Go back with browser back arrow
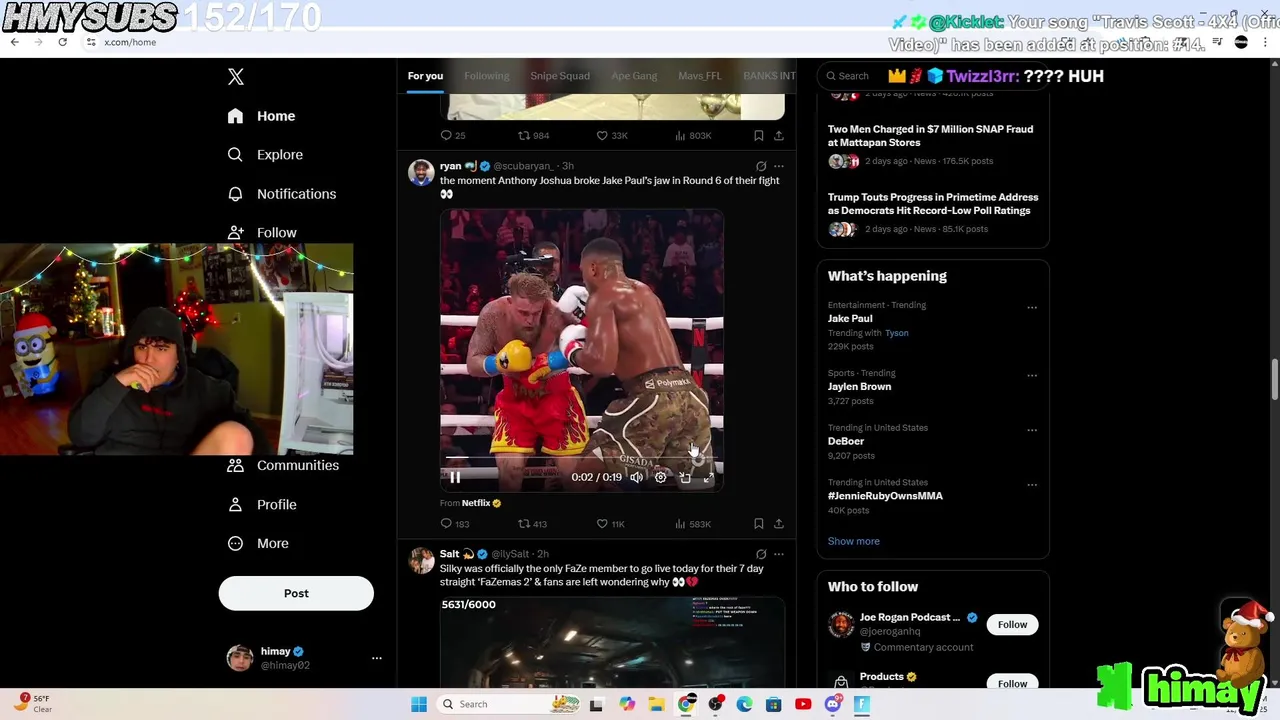This screenshot has height=720, width=1280. pyautogui.click(x=14, y=42)
